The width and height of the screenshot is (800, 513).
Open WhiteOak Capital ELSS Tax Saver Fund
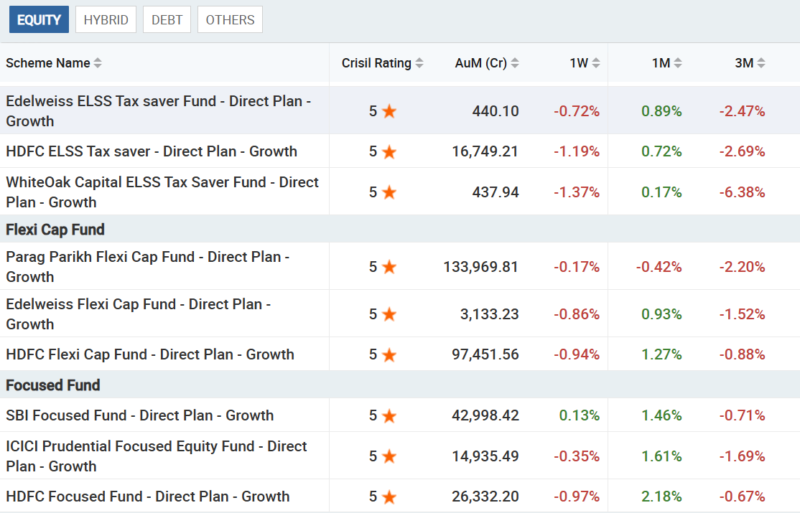162,192
